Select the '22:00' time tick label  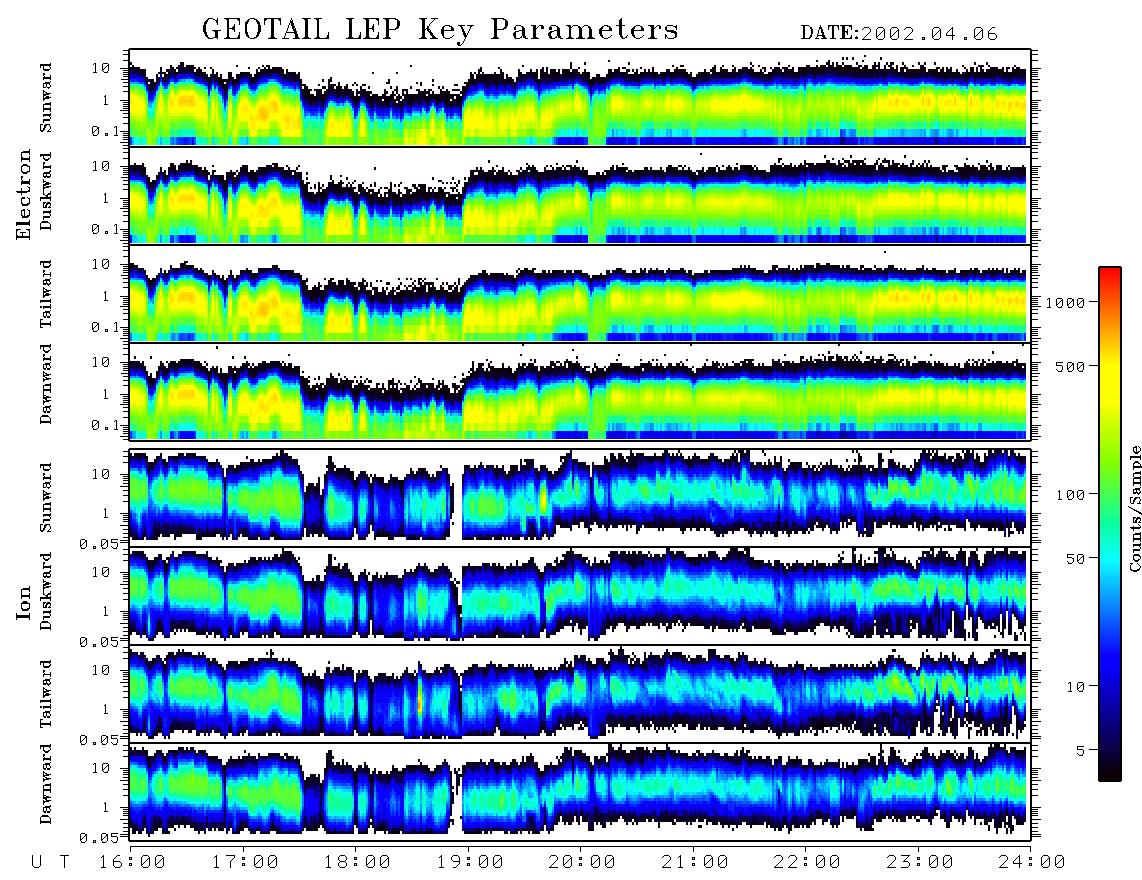pyautogui.click(x=807, y=862)
